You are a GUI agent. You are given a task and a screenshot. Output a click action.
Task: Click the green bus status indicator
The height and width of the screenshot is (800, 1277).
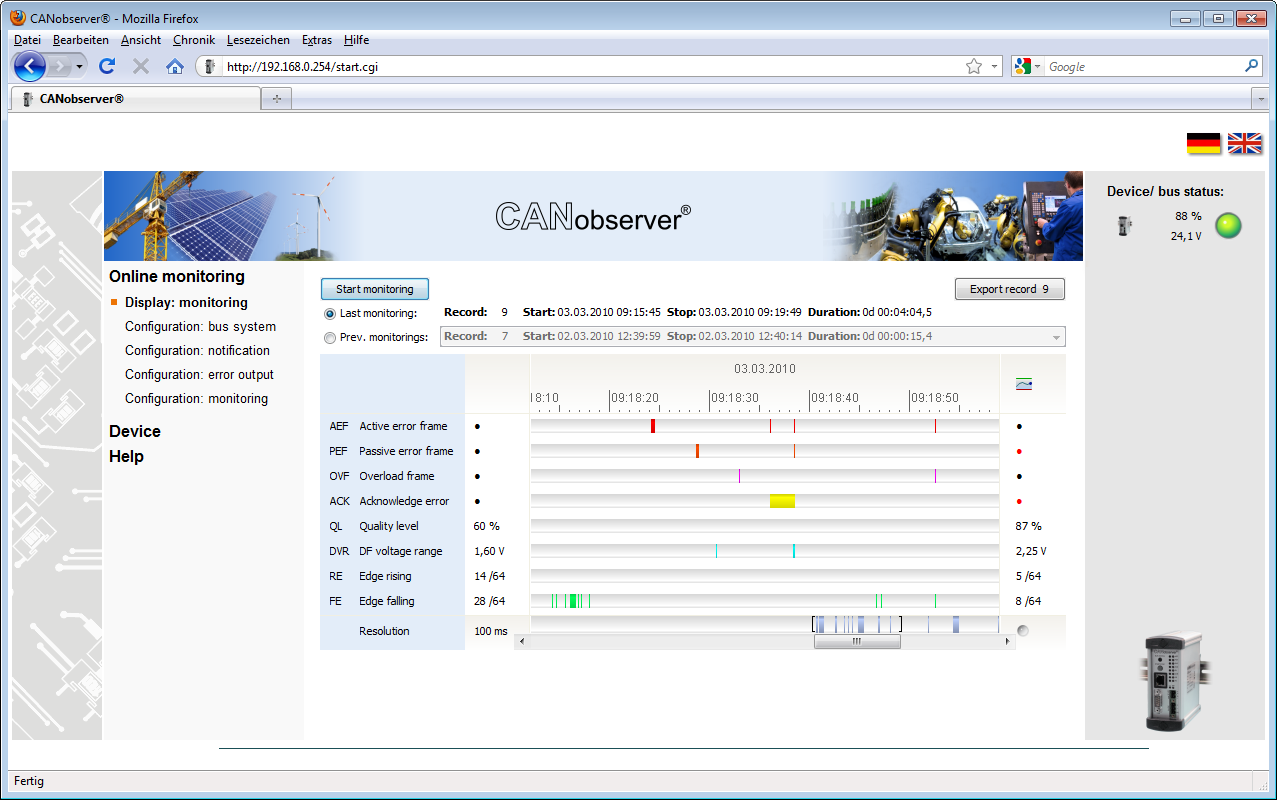pos(1228,226)
